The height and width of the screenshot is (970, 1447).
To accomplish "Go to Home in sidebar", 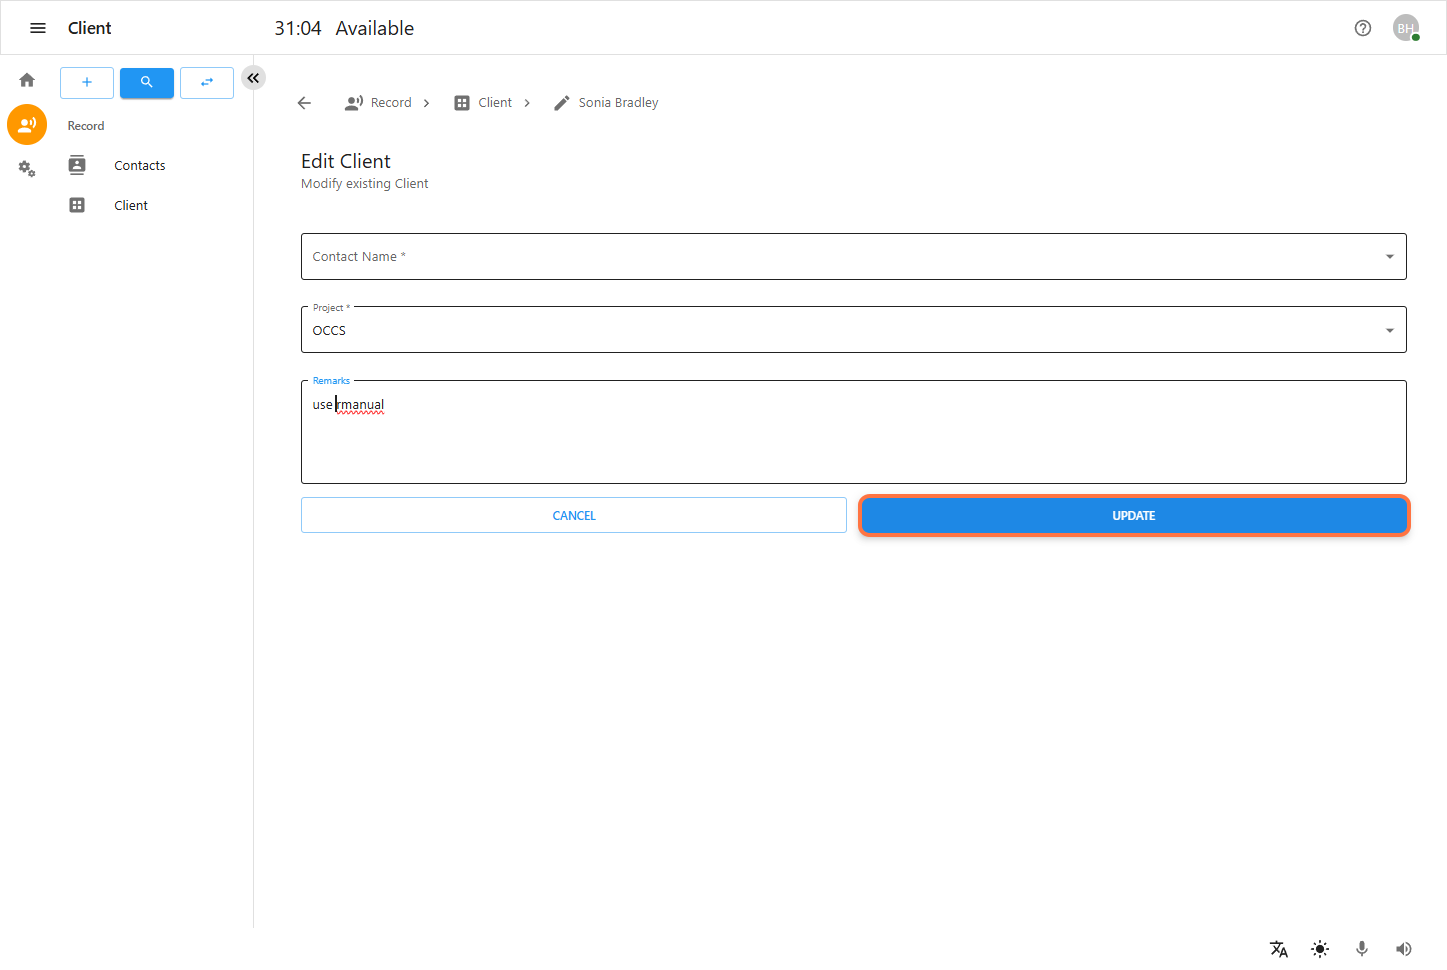I will [27, 80].
